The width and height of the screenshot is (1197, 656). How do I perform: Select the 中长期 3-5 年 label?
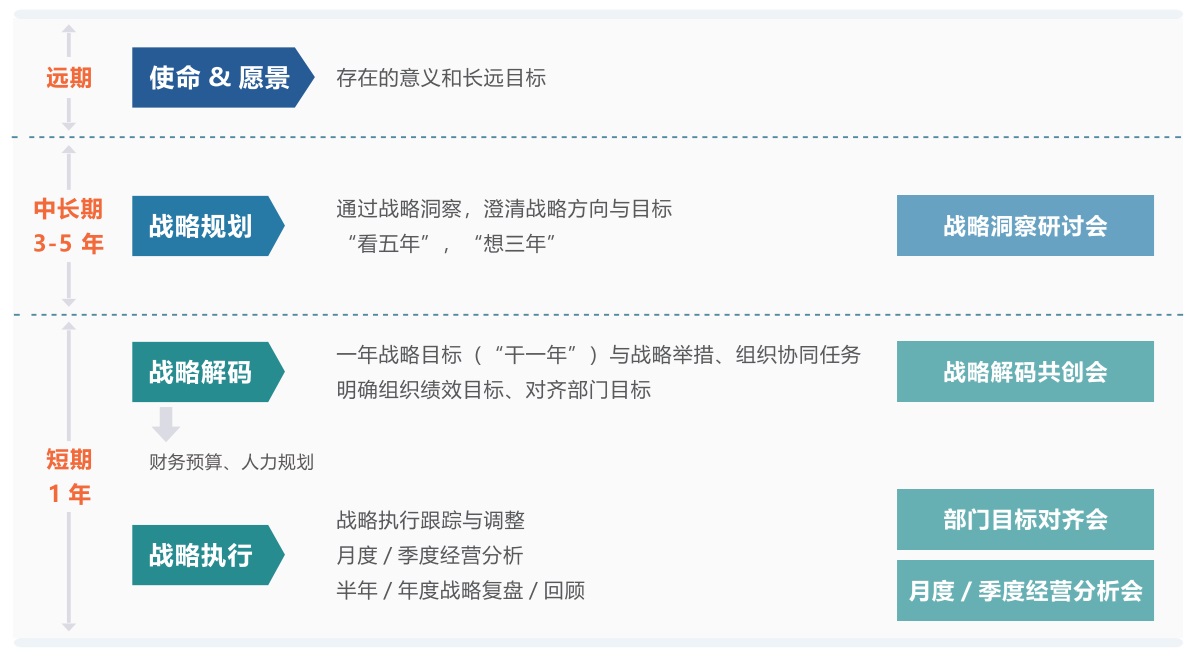(68, 226)
